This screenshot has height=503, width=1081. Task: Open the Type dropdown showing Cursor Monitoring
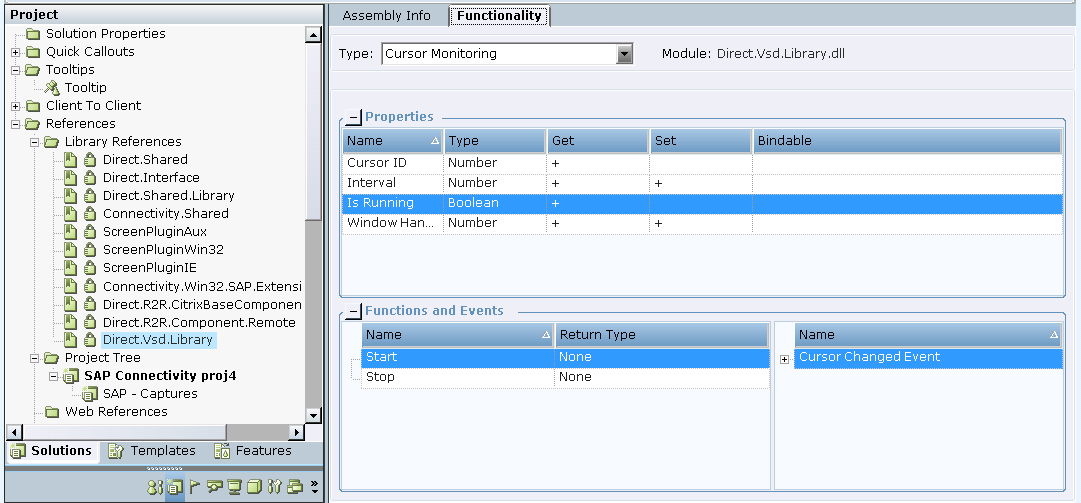[625, 54]
